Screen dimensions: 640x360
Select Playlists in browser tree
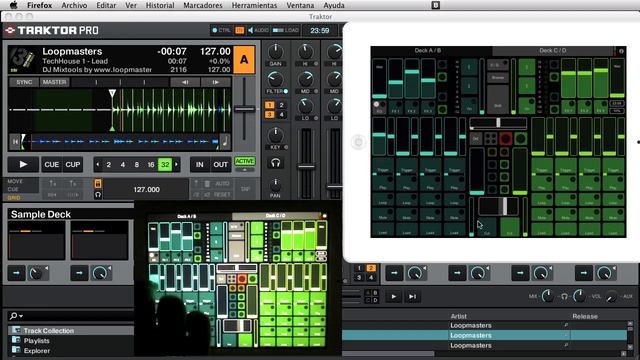pyautogui.click(x=36, y=341)
